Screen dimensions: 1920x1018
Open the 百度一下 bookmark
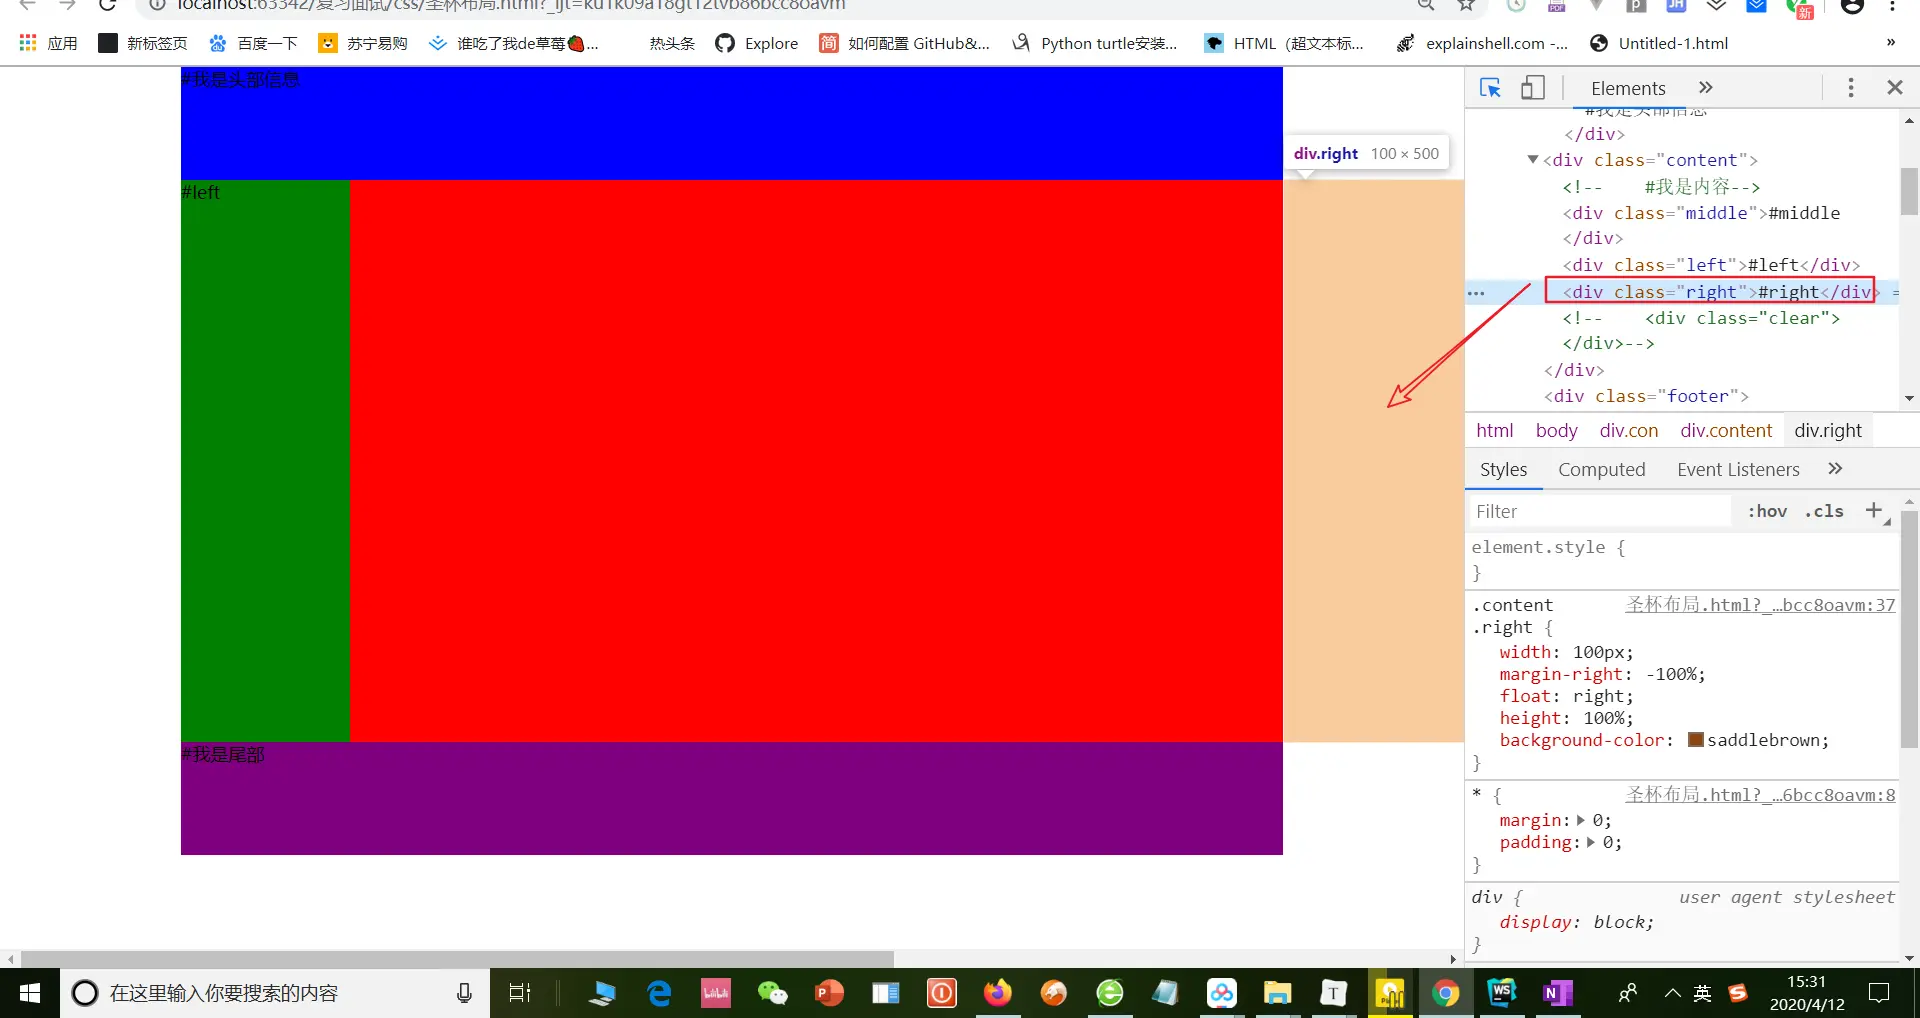tap(253, 43)
